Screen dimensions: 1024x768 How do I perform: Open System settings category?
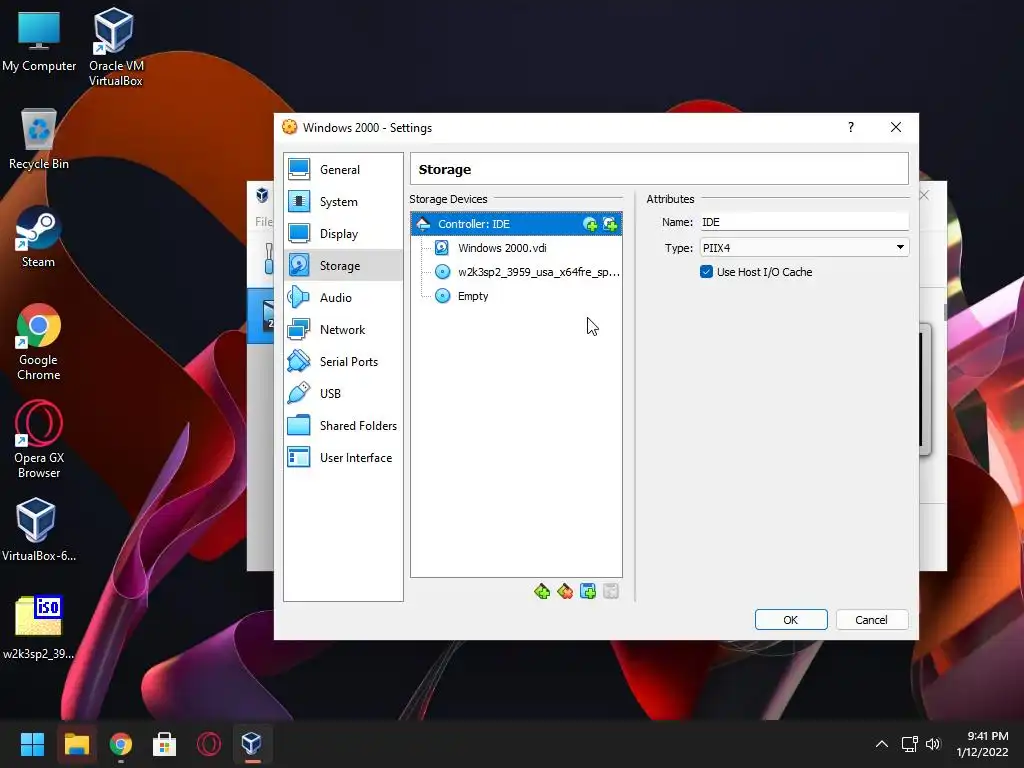(344, 202)
